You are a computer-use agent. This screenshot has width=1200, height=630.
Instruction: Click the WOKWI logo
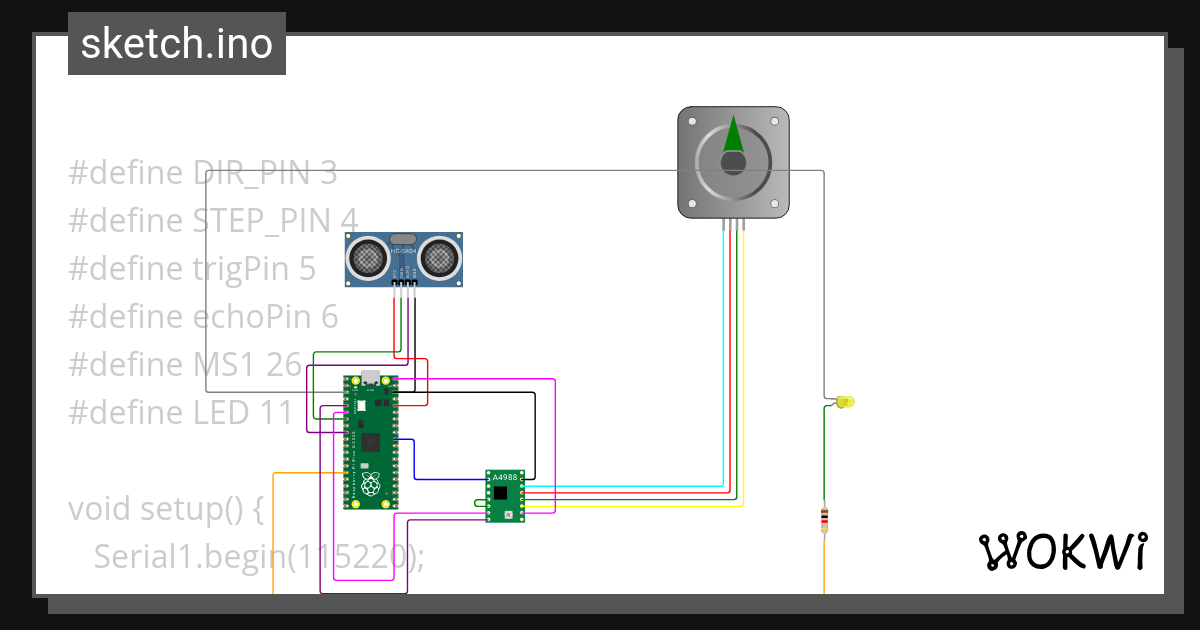pos(1065,550)
